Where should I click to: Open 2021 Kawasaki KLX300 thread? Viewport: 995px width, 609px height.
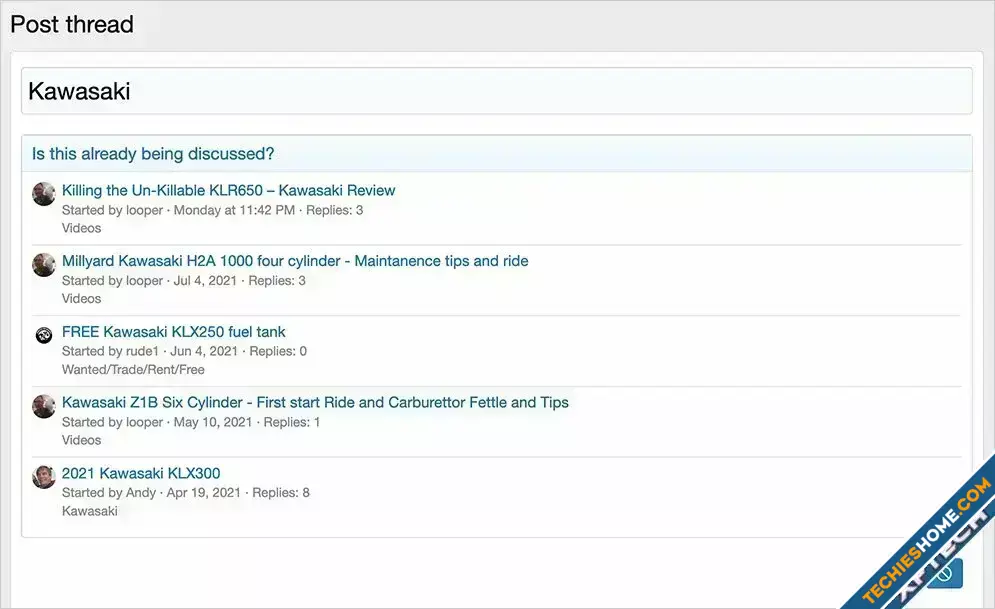141,473
